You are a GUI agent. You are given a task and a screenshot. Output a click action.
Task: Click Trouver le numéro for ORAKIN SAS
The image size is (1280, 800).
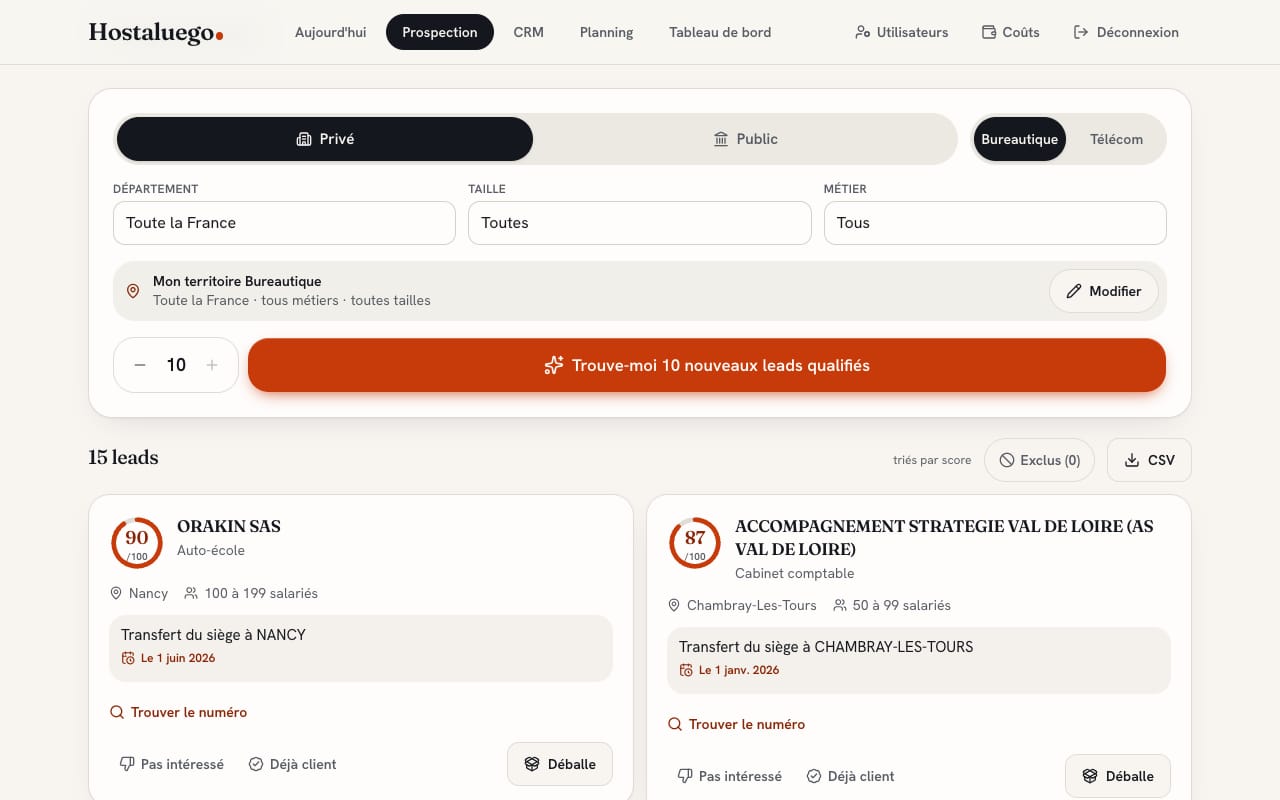point(179,712)
